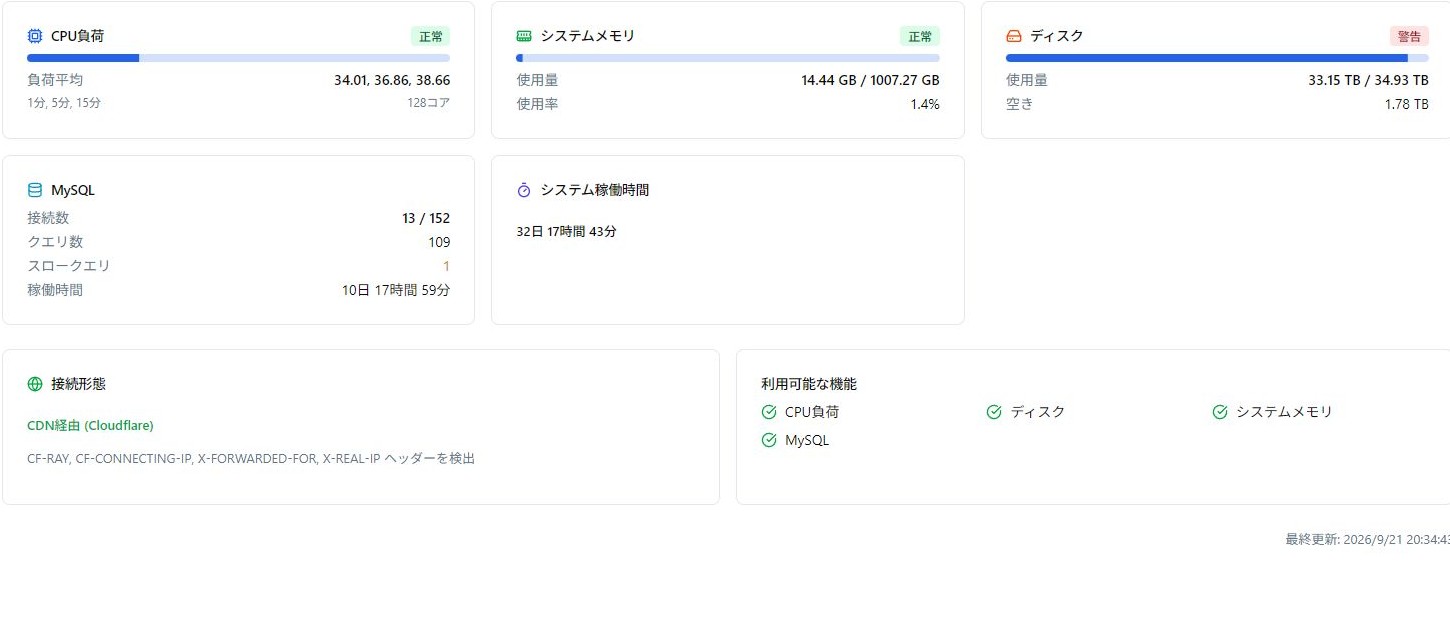
Task: Click the CDN経由 (Cloudflare) green text
Action: point(90,425)
